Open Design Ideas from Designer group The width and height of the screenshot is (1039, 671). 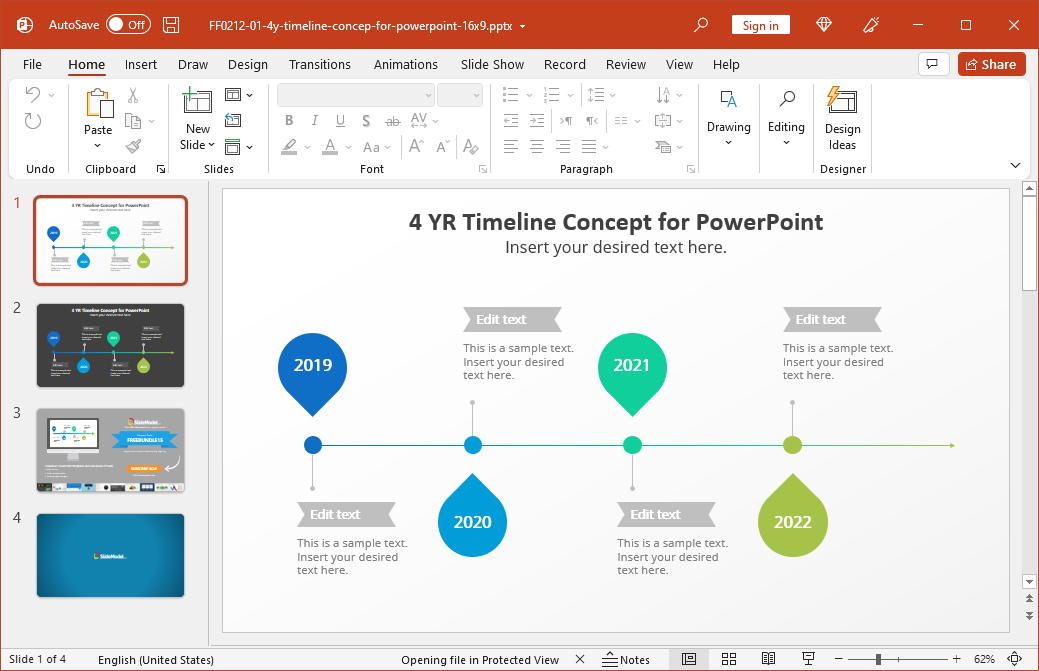(842, 119)
